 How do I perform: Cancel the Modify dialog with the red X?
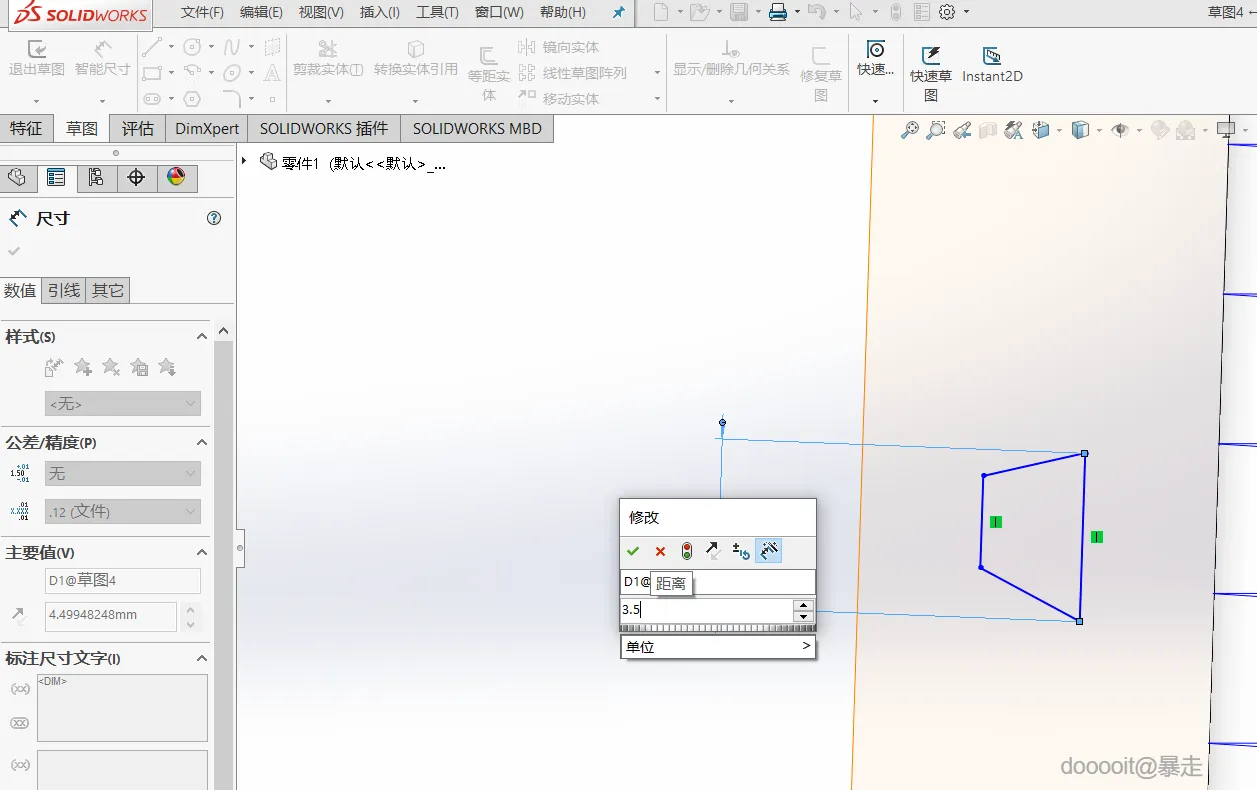pyautogui.click(x=660, y=551)
